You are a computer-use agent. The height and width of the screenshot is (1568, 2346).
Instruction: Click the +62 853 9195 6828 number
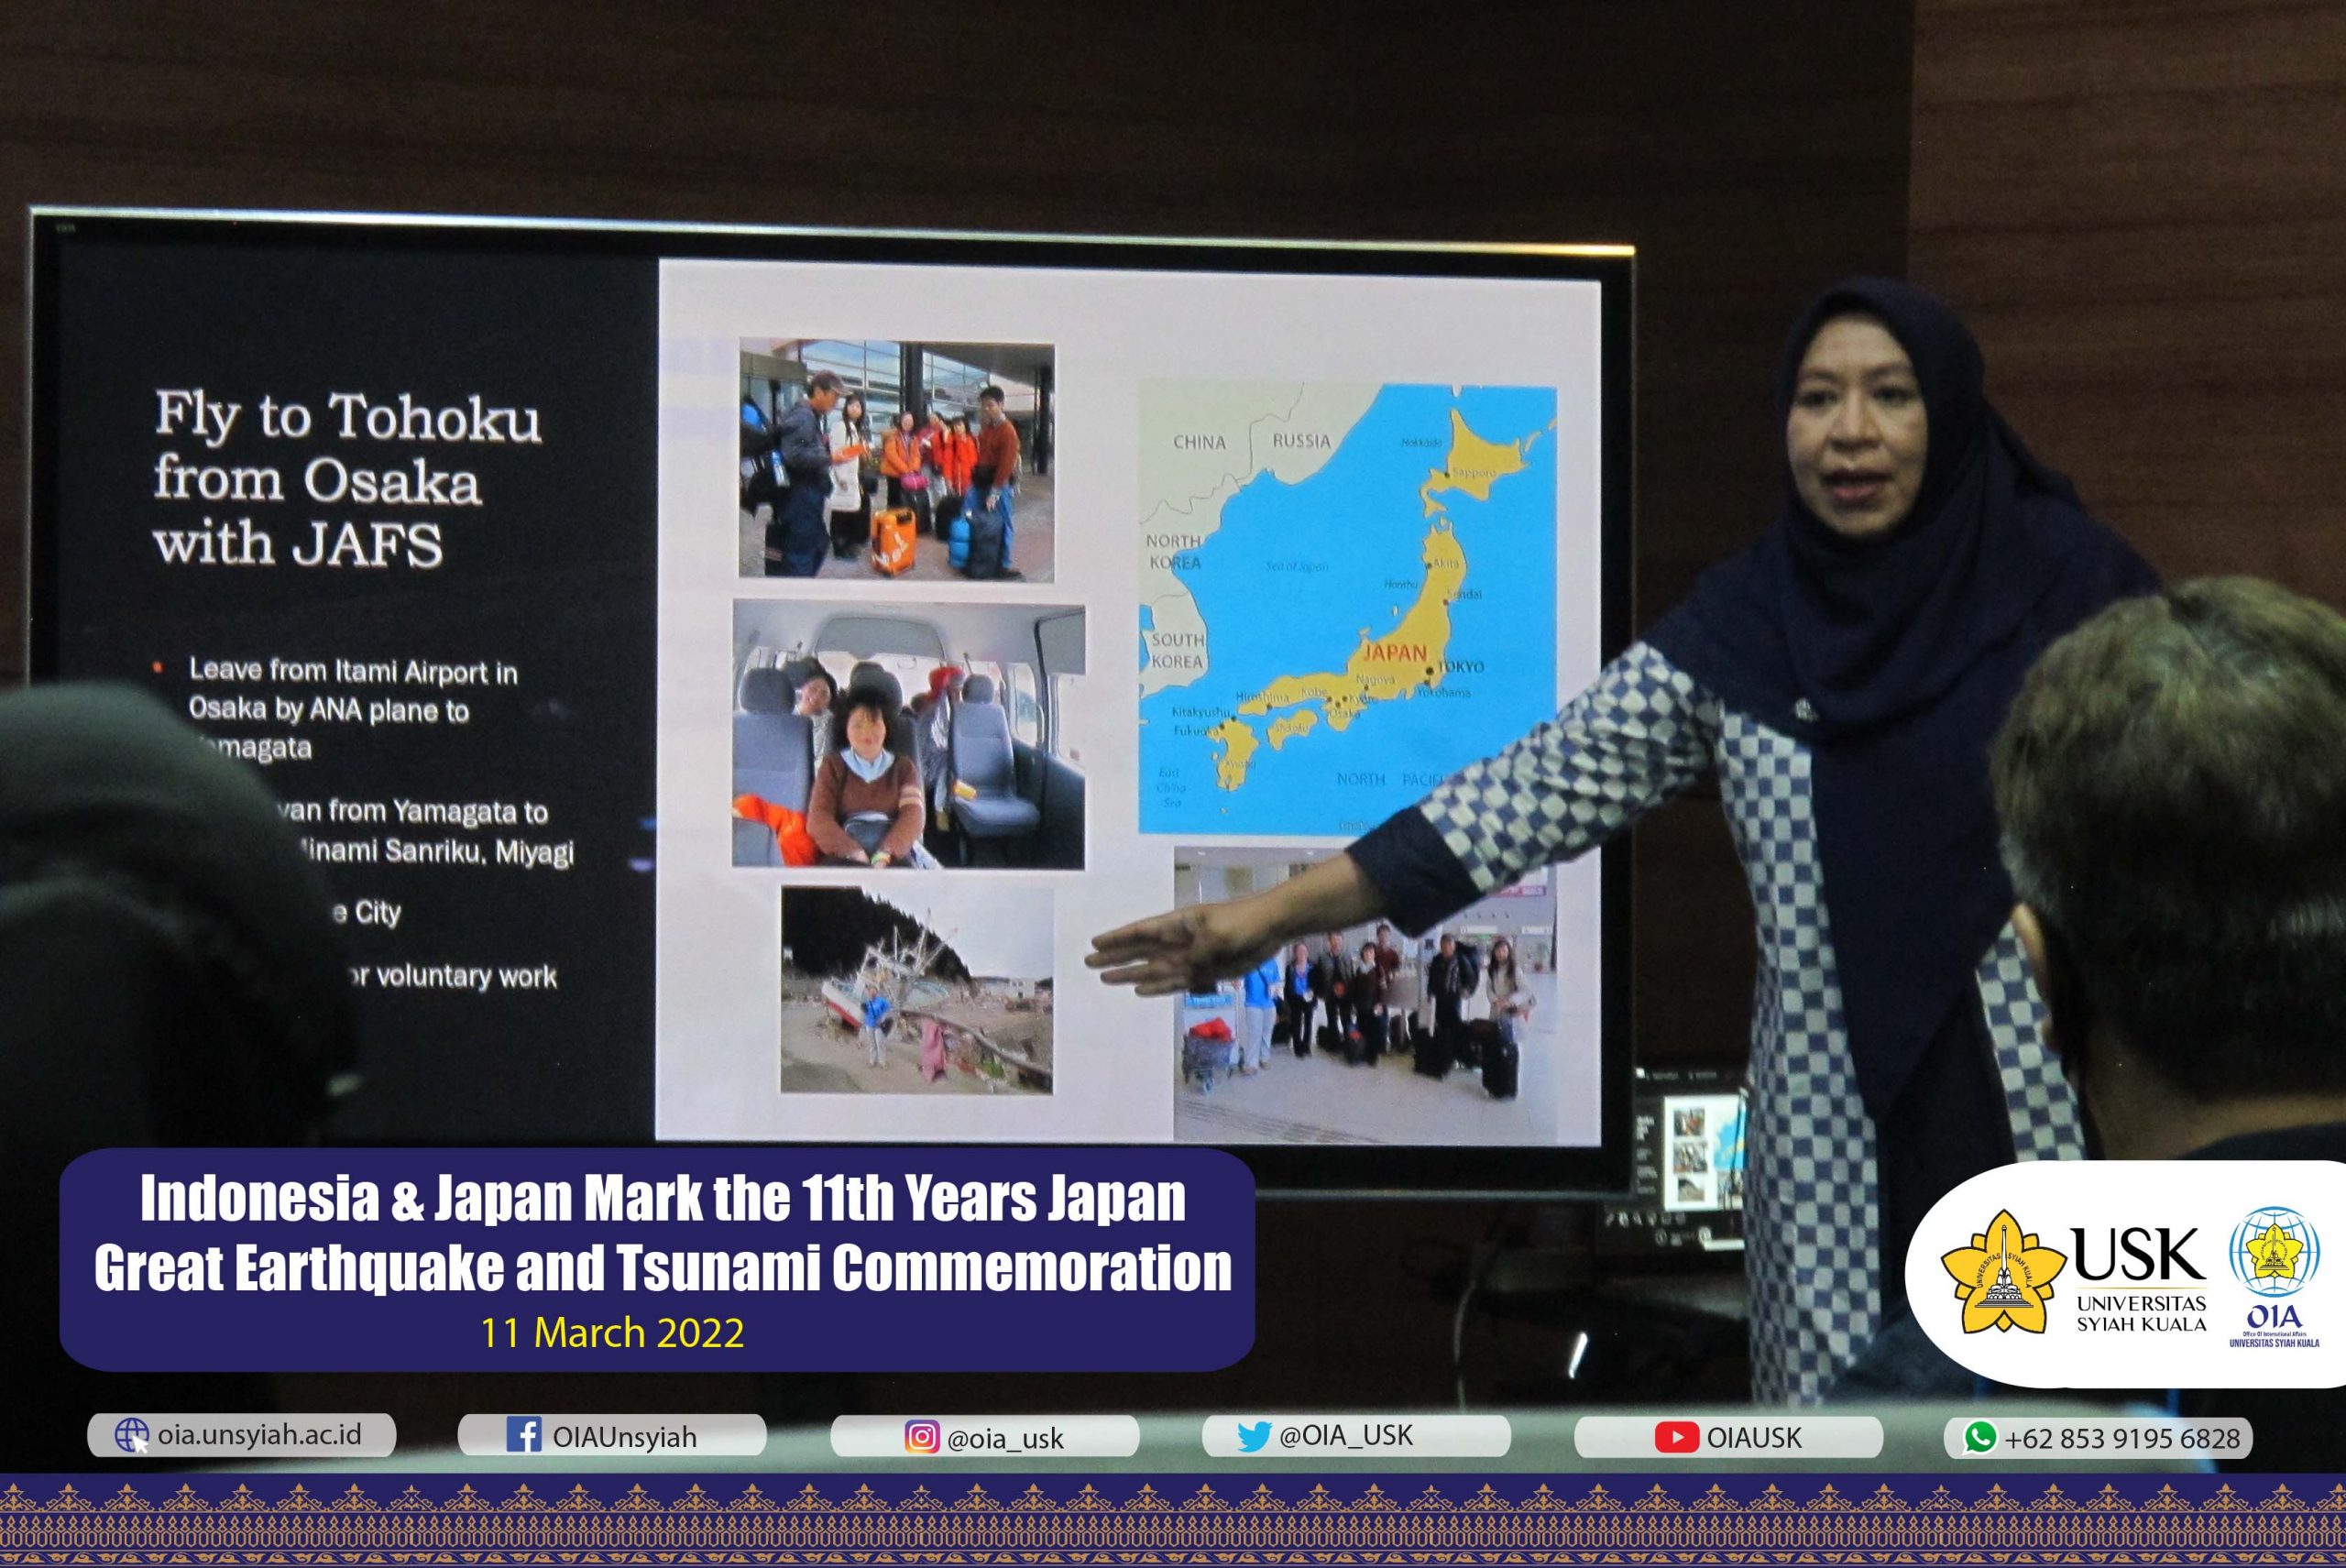click(x=2122, y=1438)
